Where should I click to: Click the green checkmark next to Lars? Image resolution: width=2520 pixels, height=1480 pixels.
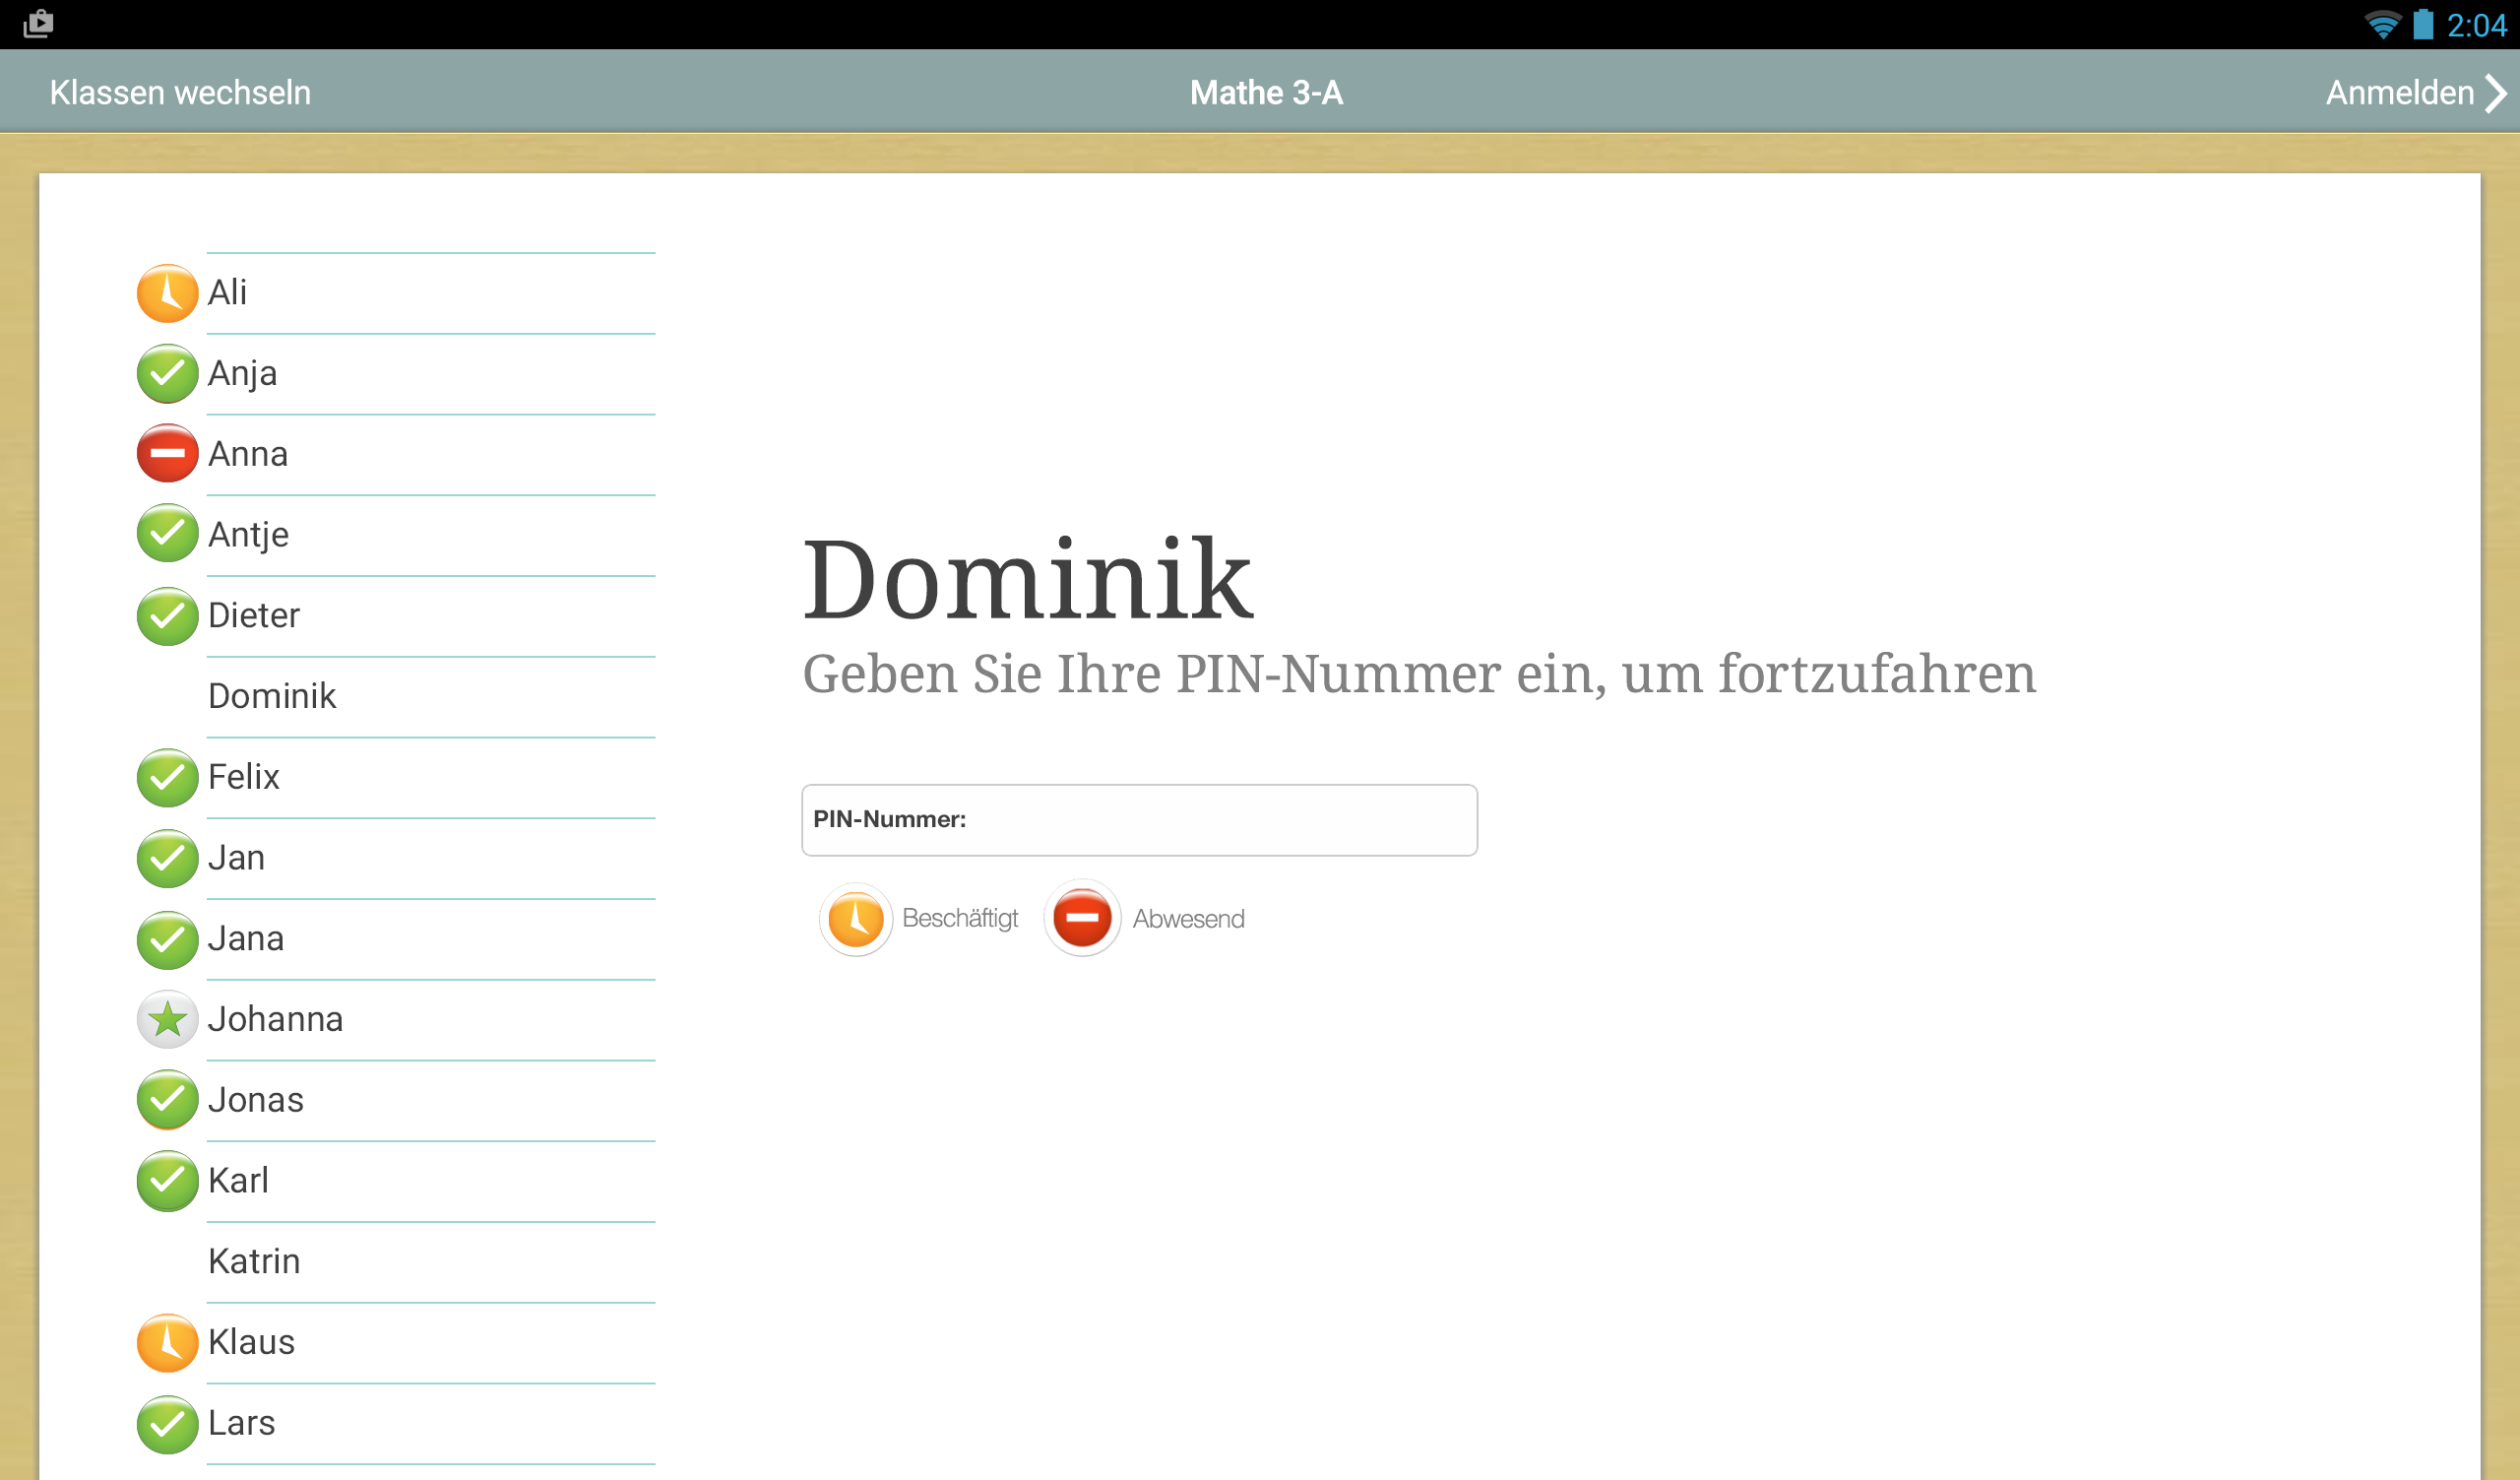tap(167, 1423)
